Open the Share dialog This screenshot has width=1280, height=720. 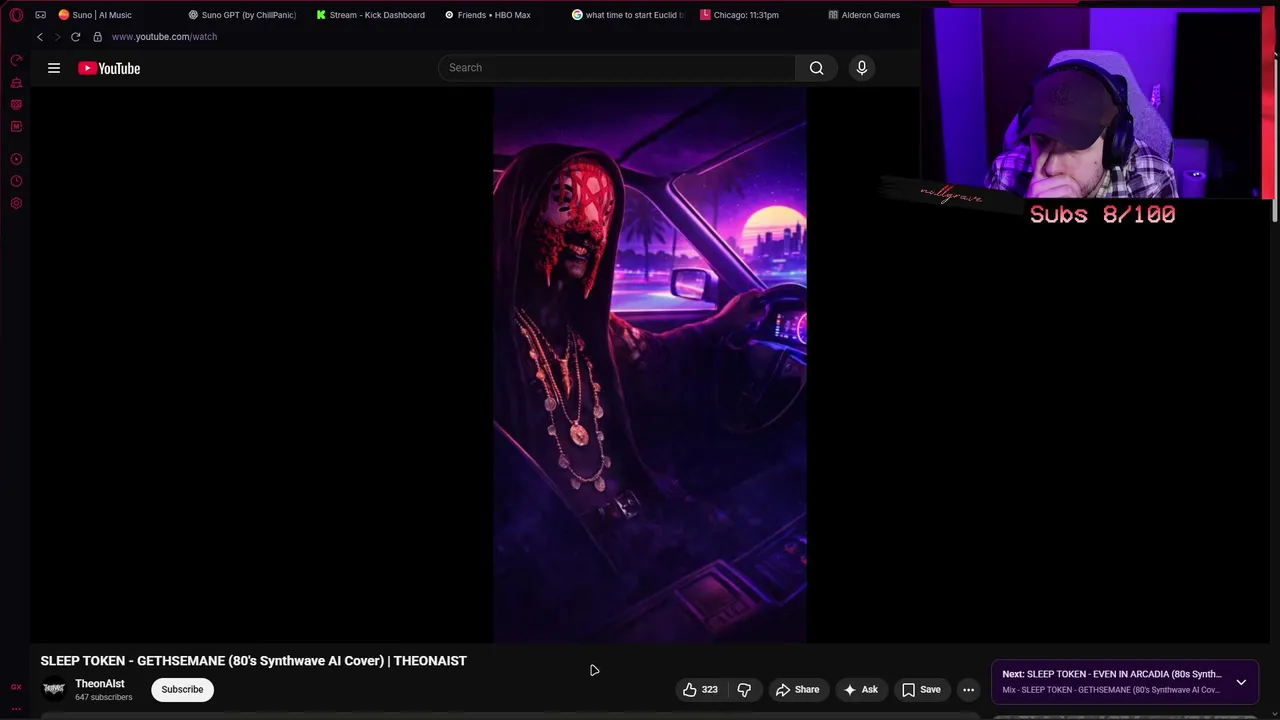[x=797, y=689]
